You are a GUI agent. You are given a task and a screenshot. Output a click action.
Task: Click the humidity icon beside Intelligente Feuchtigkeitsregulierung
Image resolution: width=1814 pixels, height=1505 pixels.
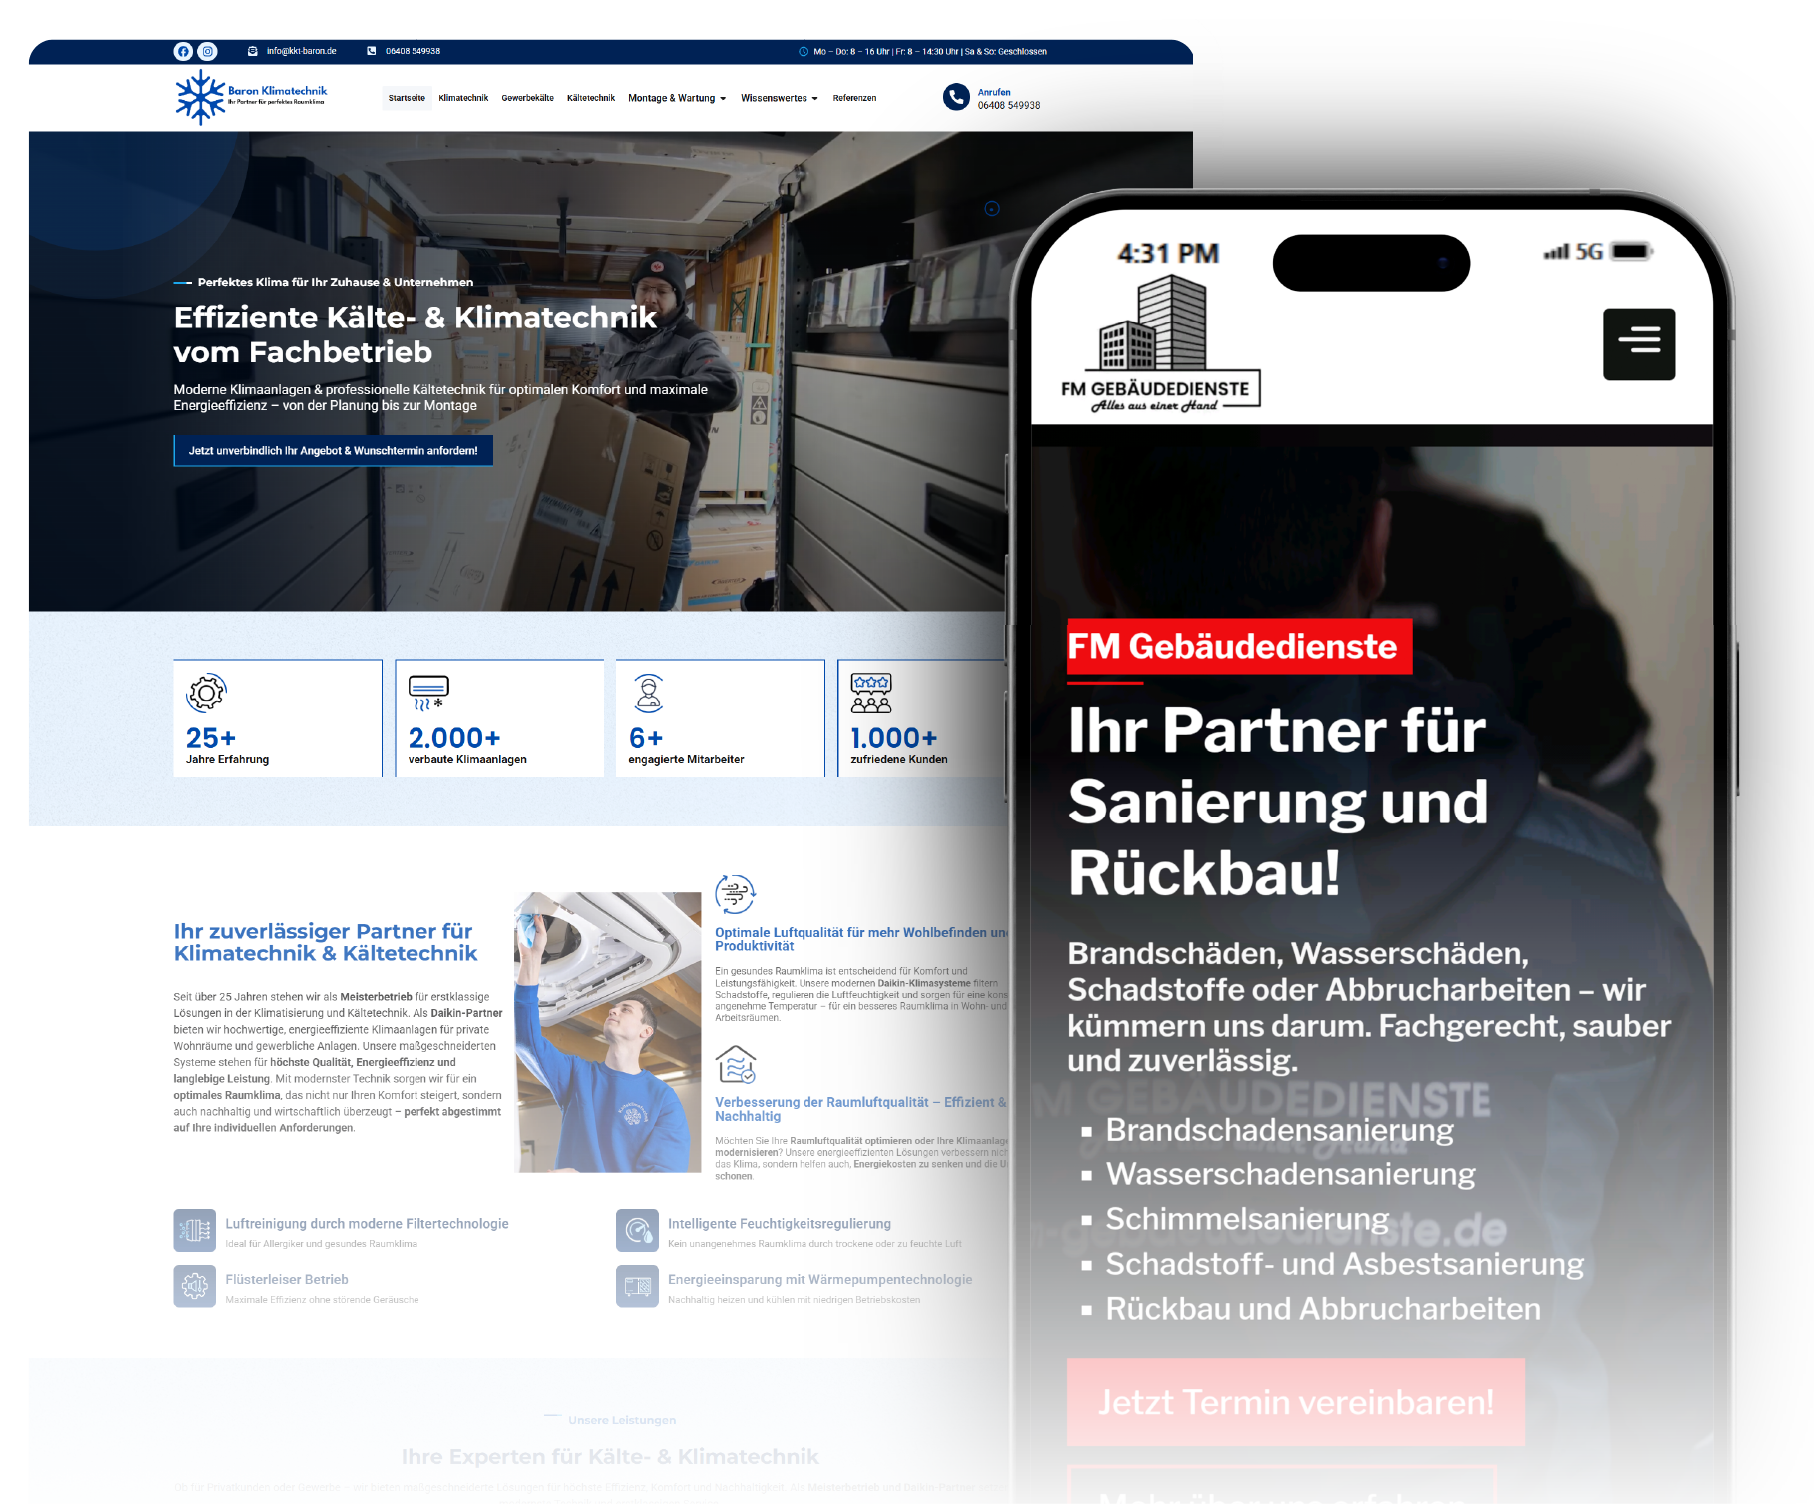click(637, 1230)
